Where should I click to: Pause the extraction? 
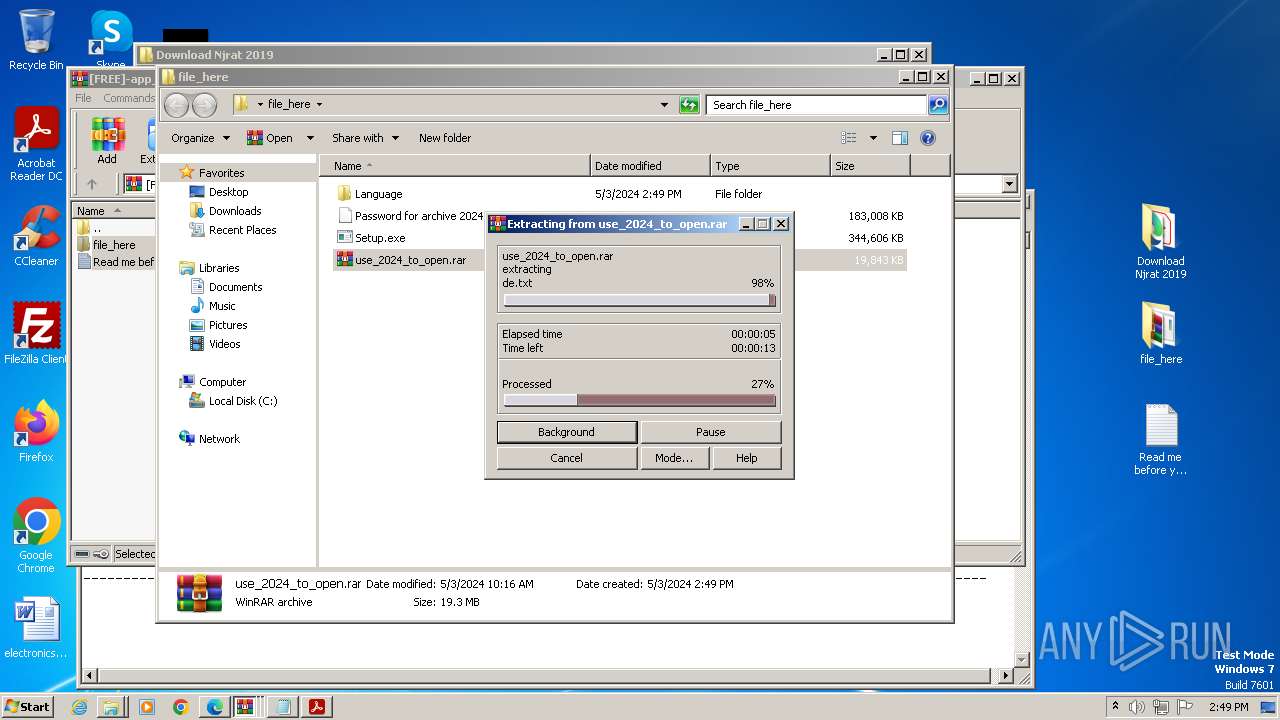[x=710, y=432]
